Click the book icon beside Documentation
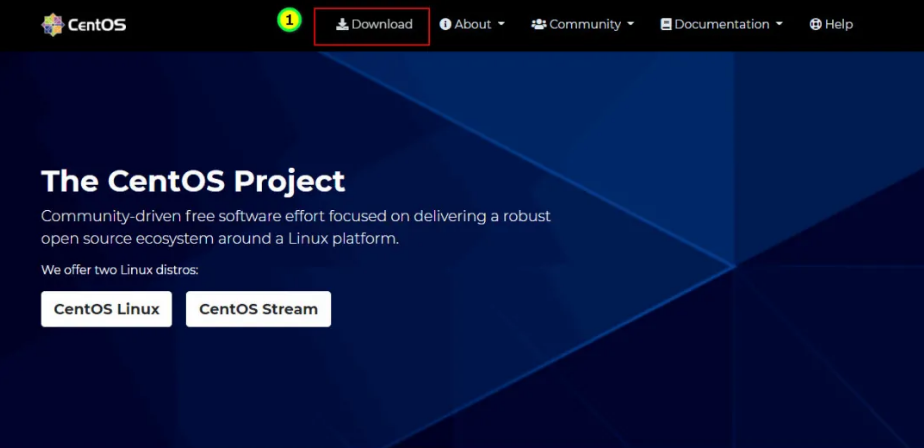This screenshot has width=924, height=448. (x=666, y=24)
